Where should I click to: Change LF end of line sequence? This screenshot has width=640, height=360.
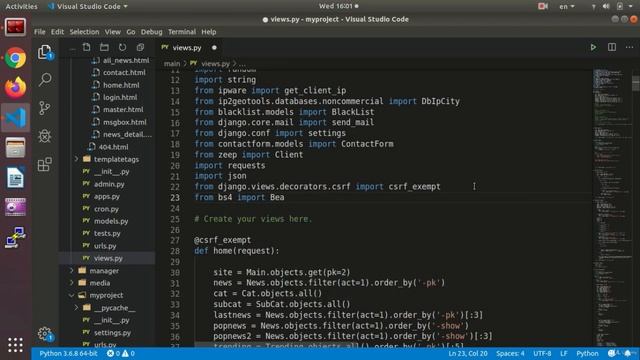[564, 353]
